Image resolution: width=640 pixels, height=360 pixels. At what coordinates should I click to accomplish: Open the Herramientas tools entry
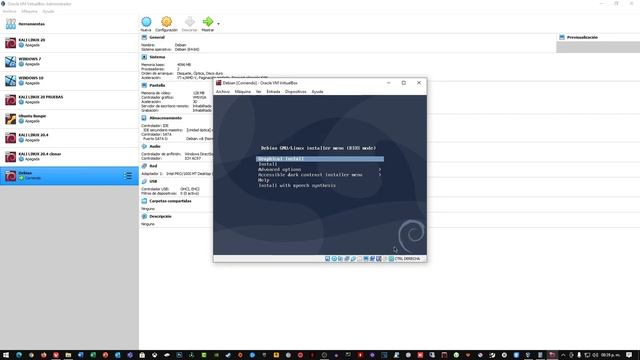69,24
